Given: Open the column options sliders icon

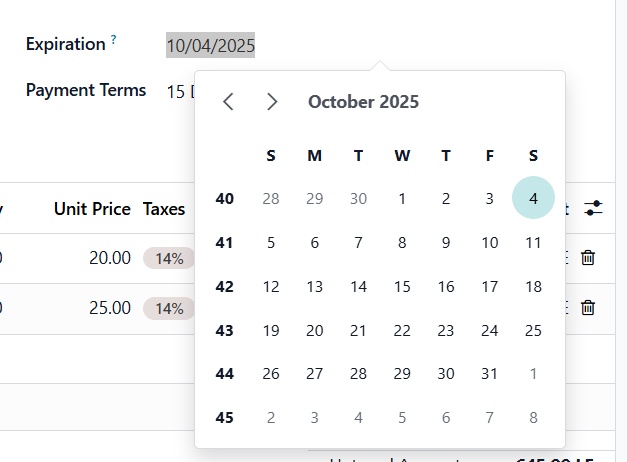Looking at the screenshot, I should coord(594,208).
